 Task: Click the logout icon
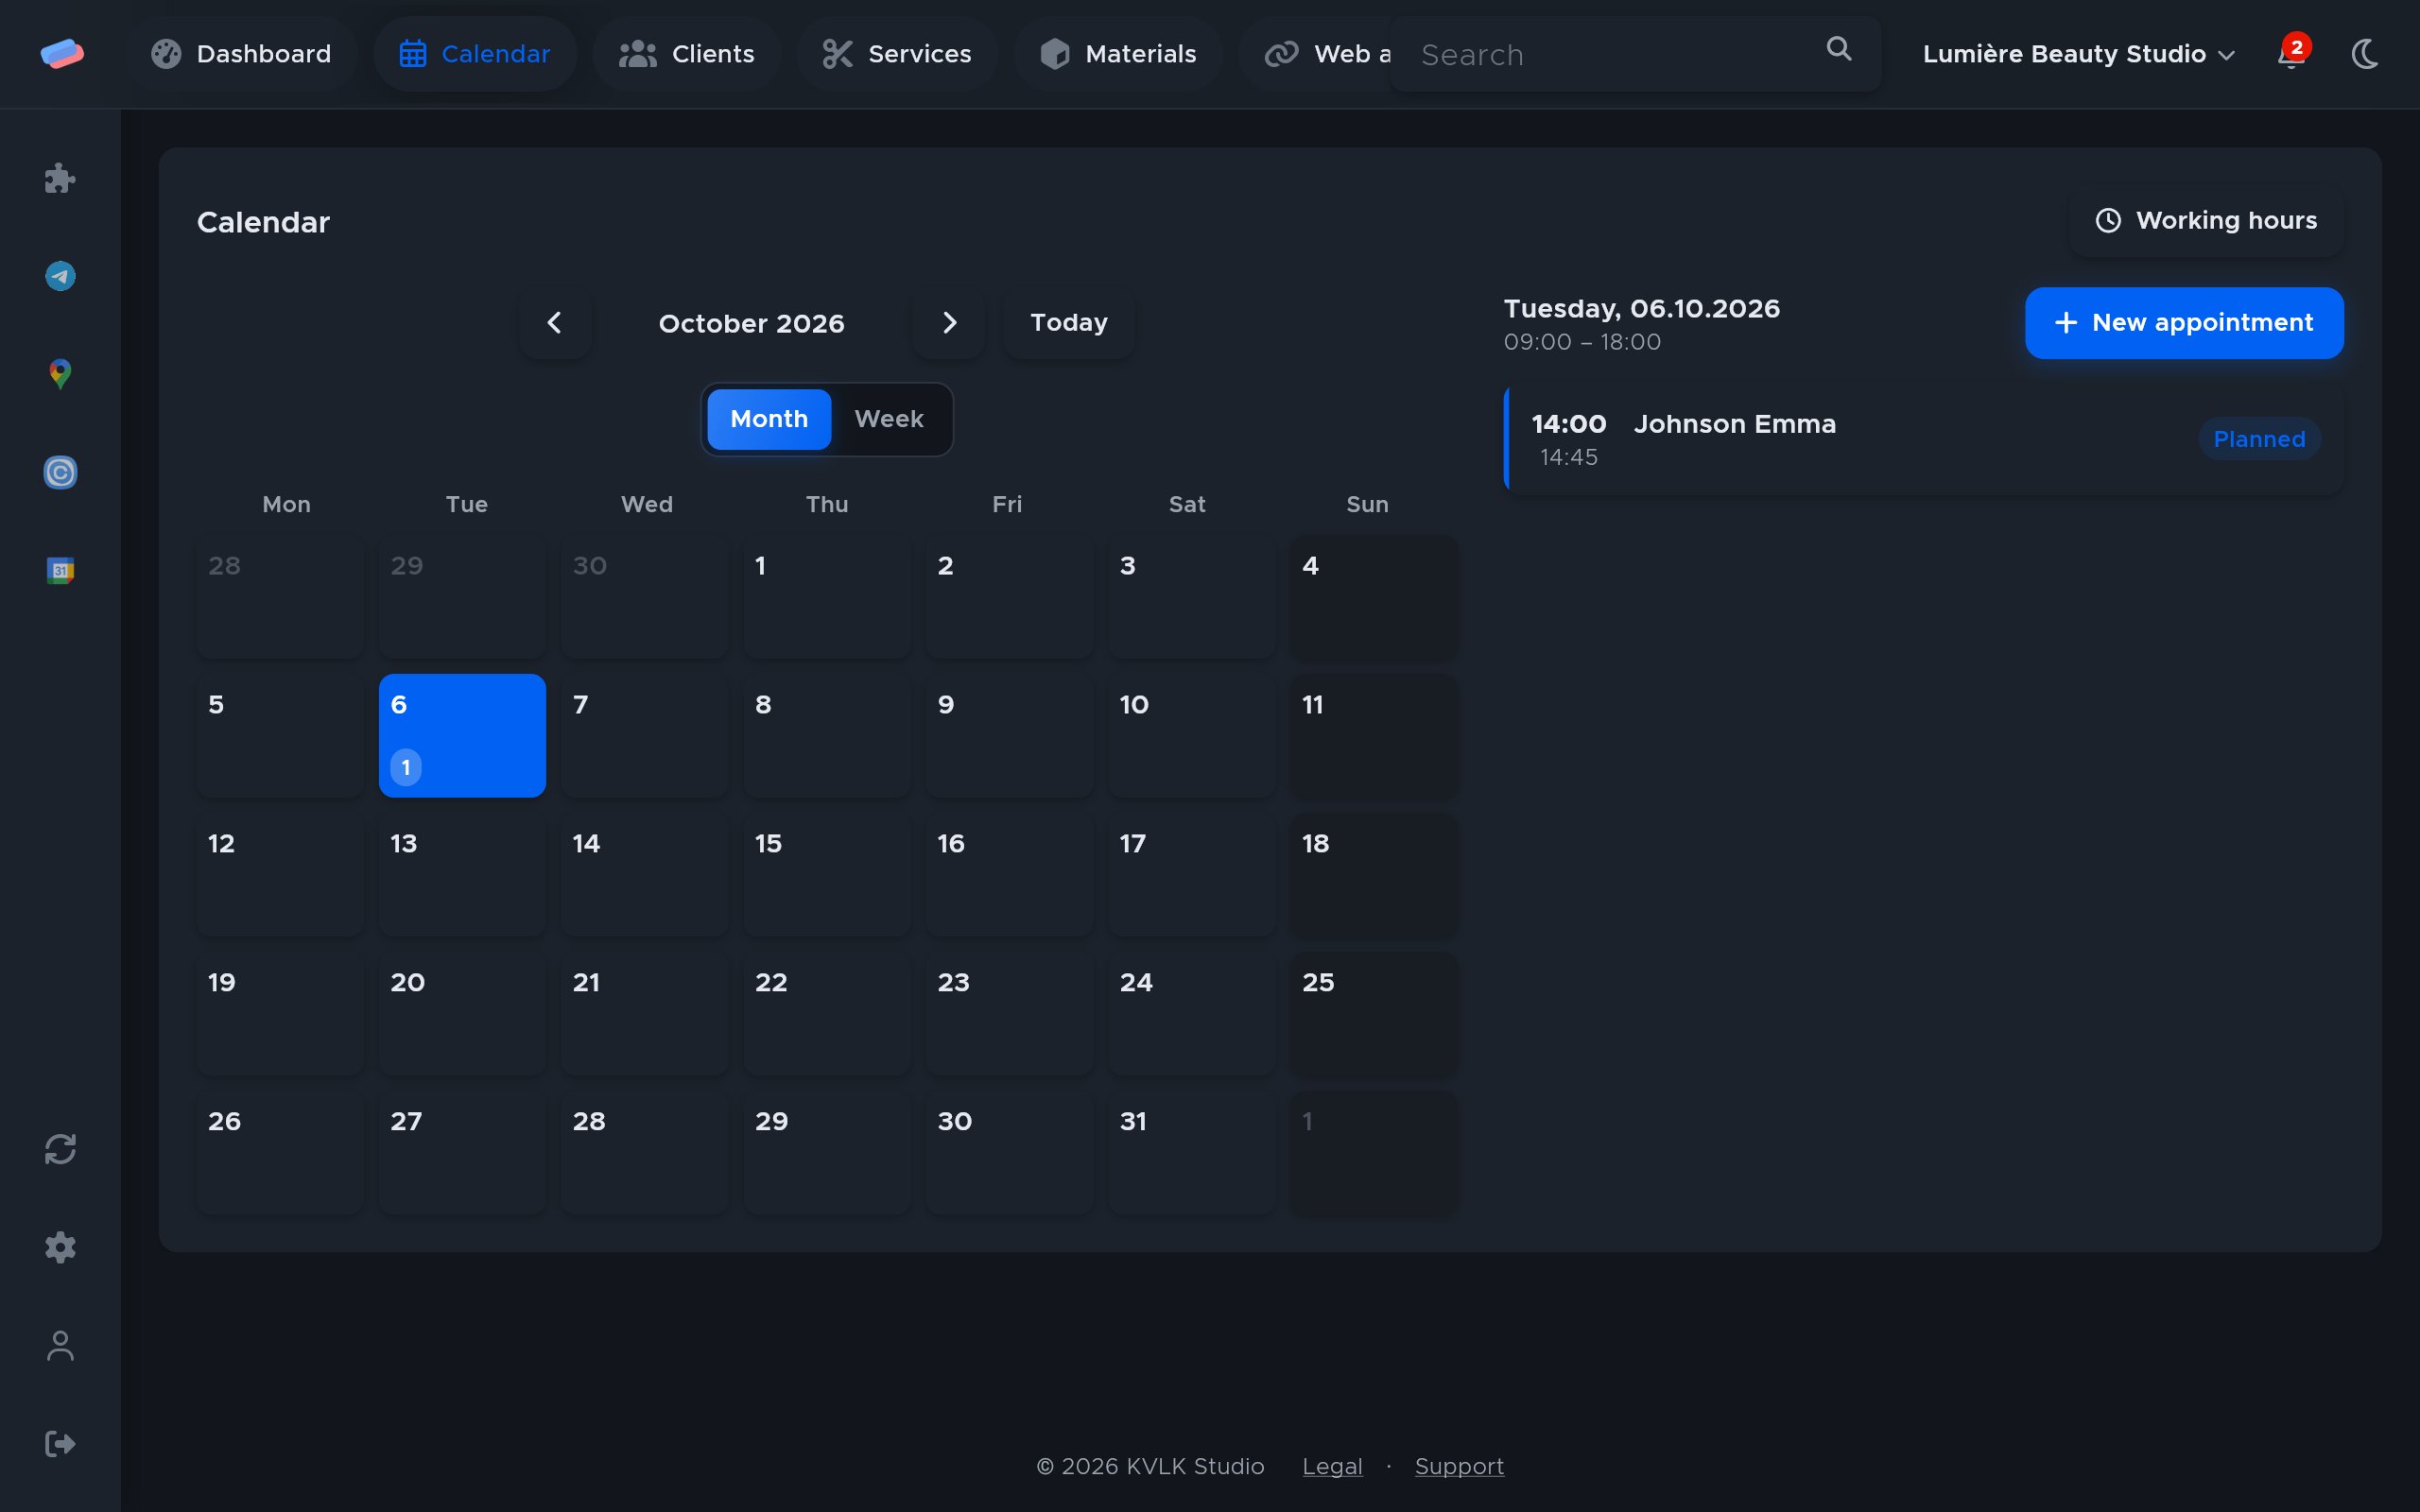[x=60, y=1443]
